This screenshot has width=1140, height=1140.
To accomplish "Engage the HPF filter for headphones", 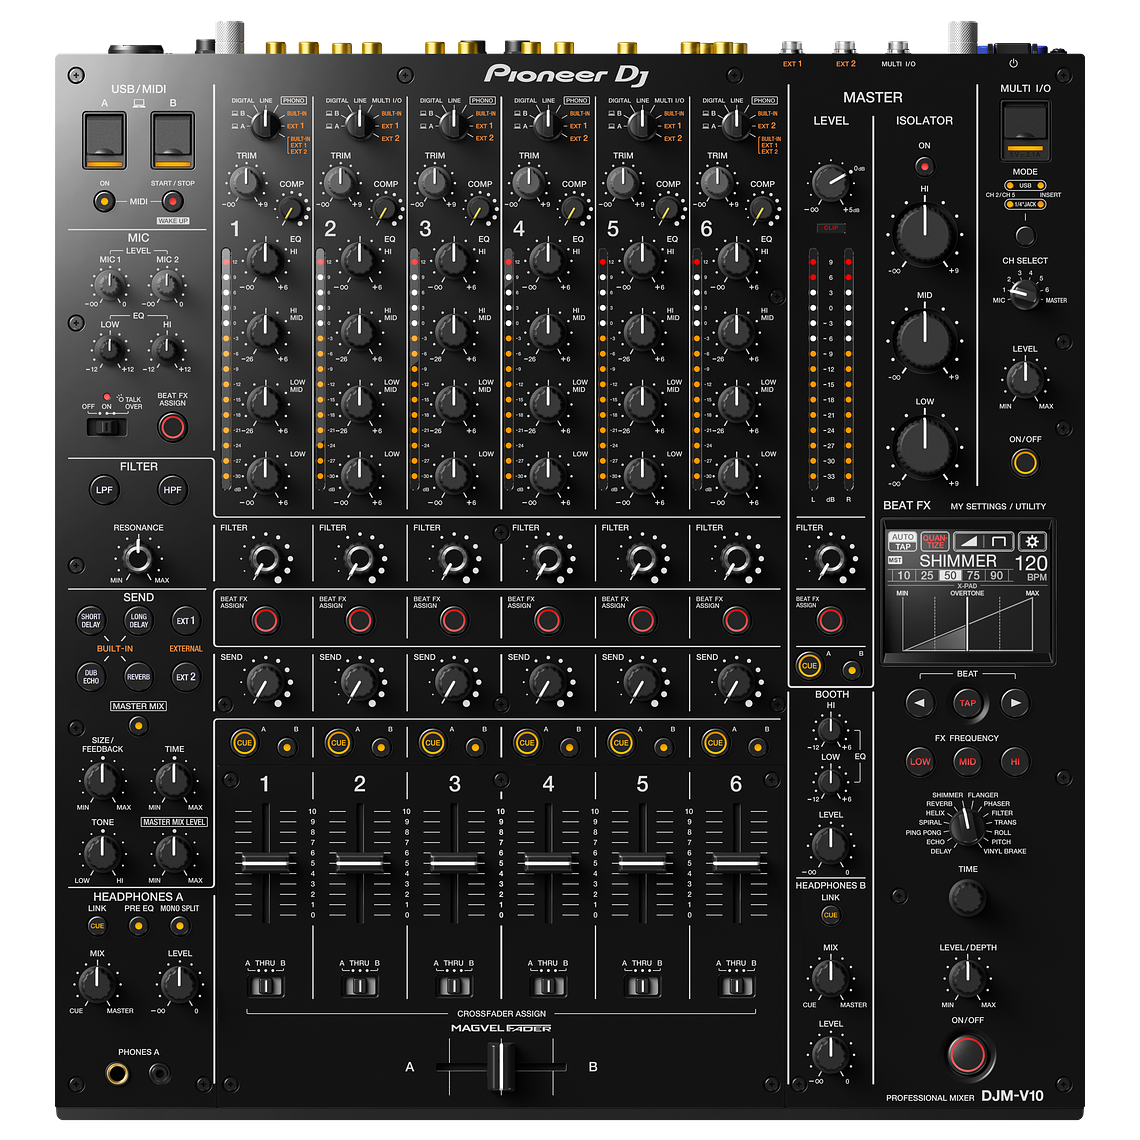I will [172, 490].
